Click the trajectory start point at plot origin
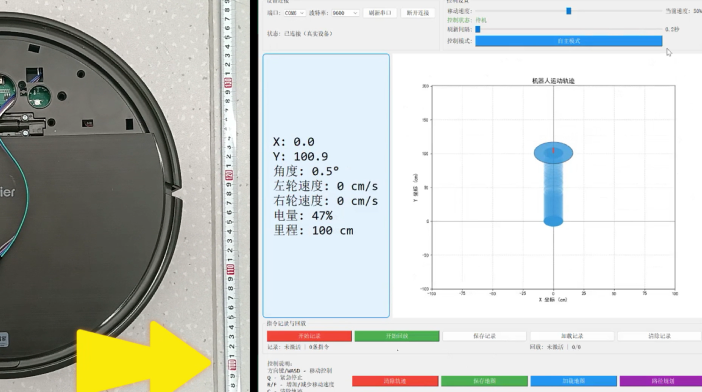The height and width of the screenshot is (392, 702). 553,221
